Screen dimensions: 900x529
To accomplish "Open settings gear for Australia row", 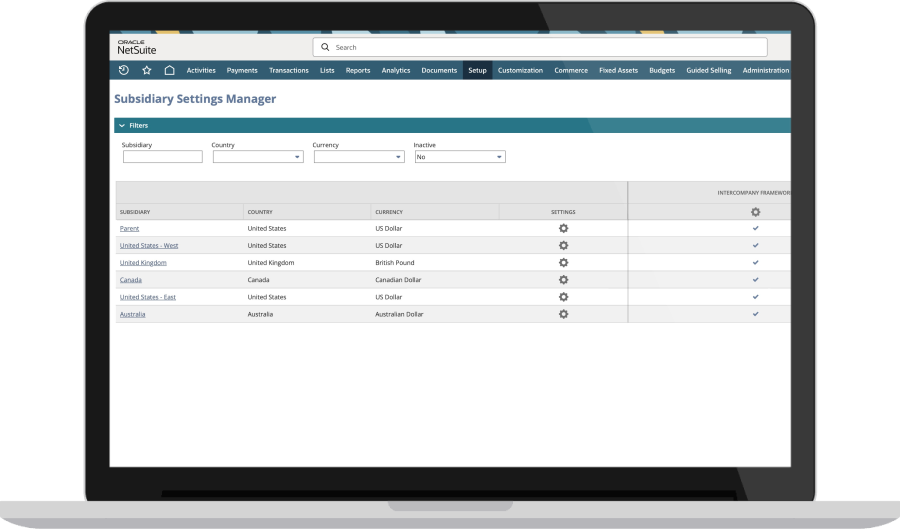I will pyautogui.click(x=563, y=314).
